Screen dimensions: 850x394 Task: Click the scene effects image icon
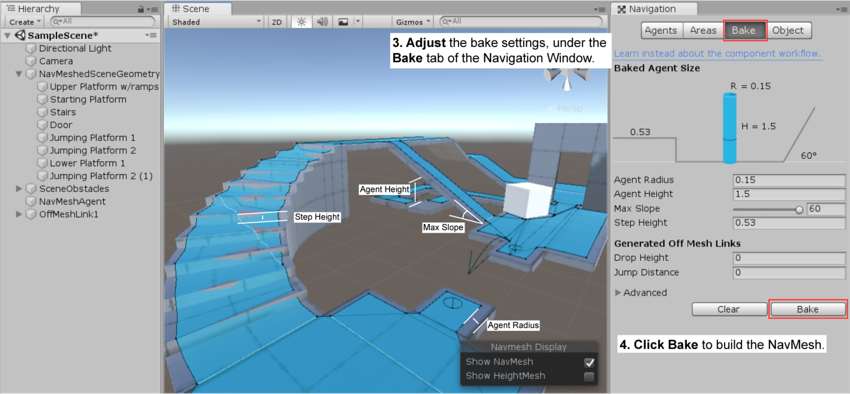click(x=343, y=22)
